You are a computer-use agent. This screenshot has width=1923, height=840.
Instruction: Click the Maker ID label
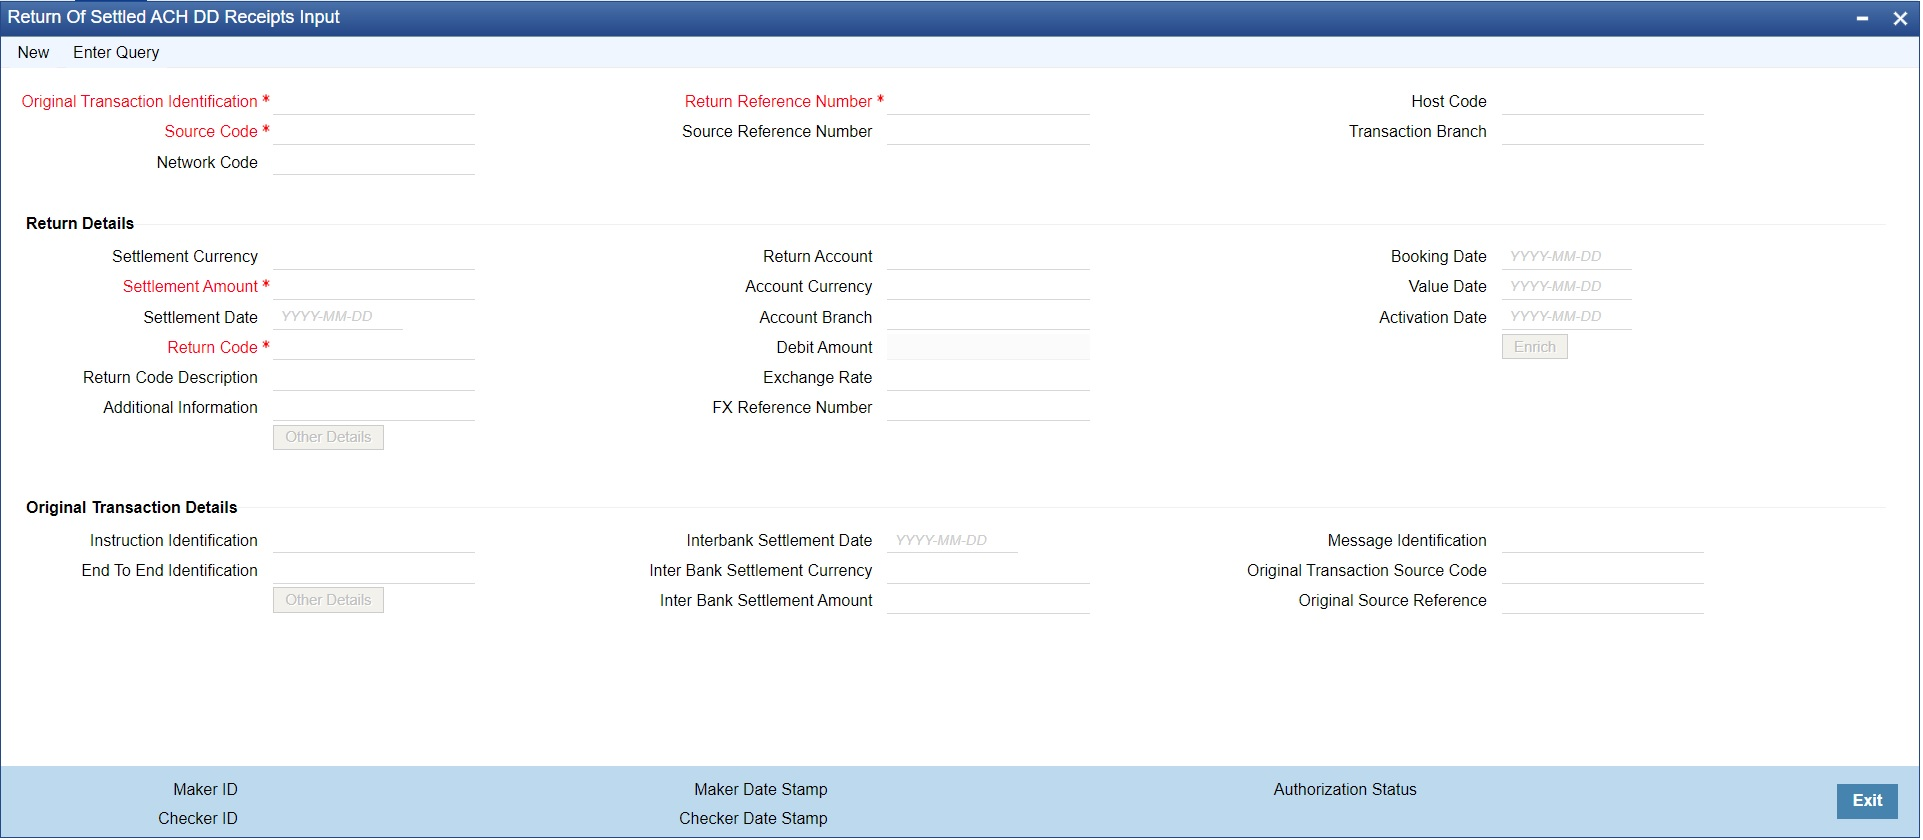click(x=205, y=790)
